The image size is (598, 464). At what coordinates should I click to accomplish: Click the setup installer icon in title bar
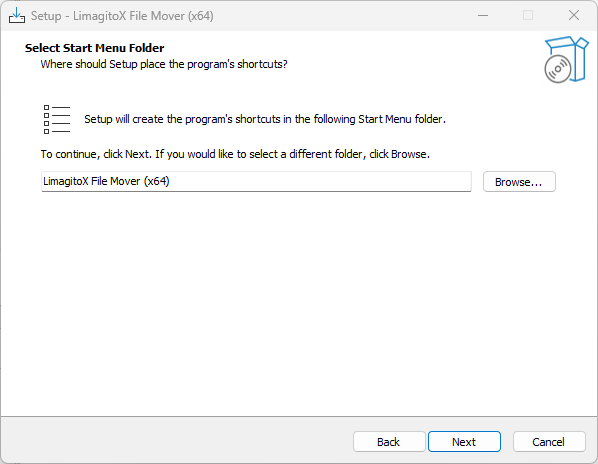(x=17, y=16)
